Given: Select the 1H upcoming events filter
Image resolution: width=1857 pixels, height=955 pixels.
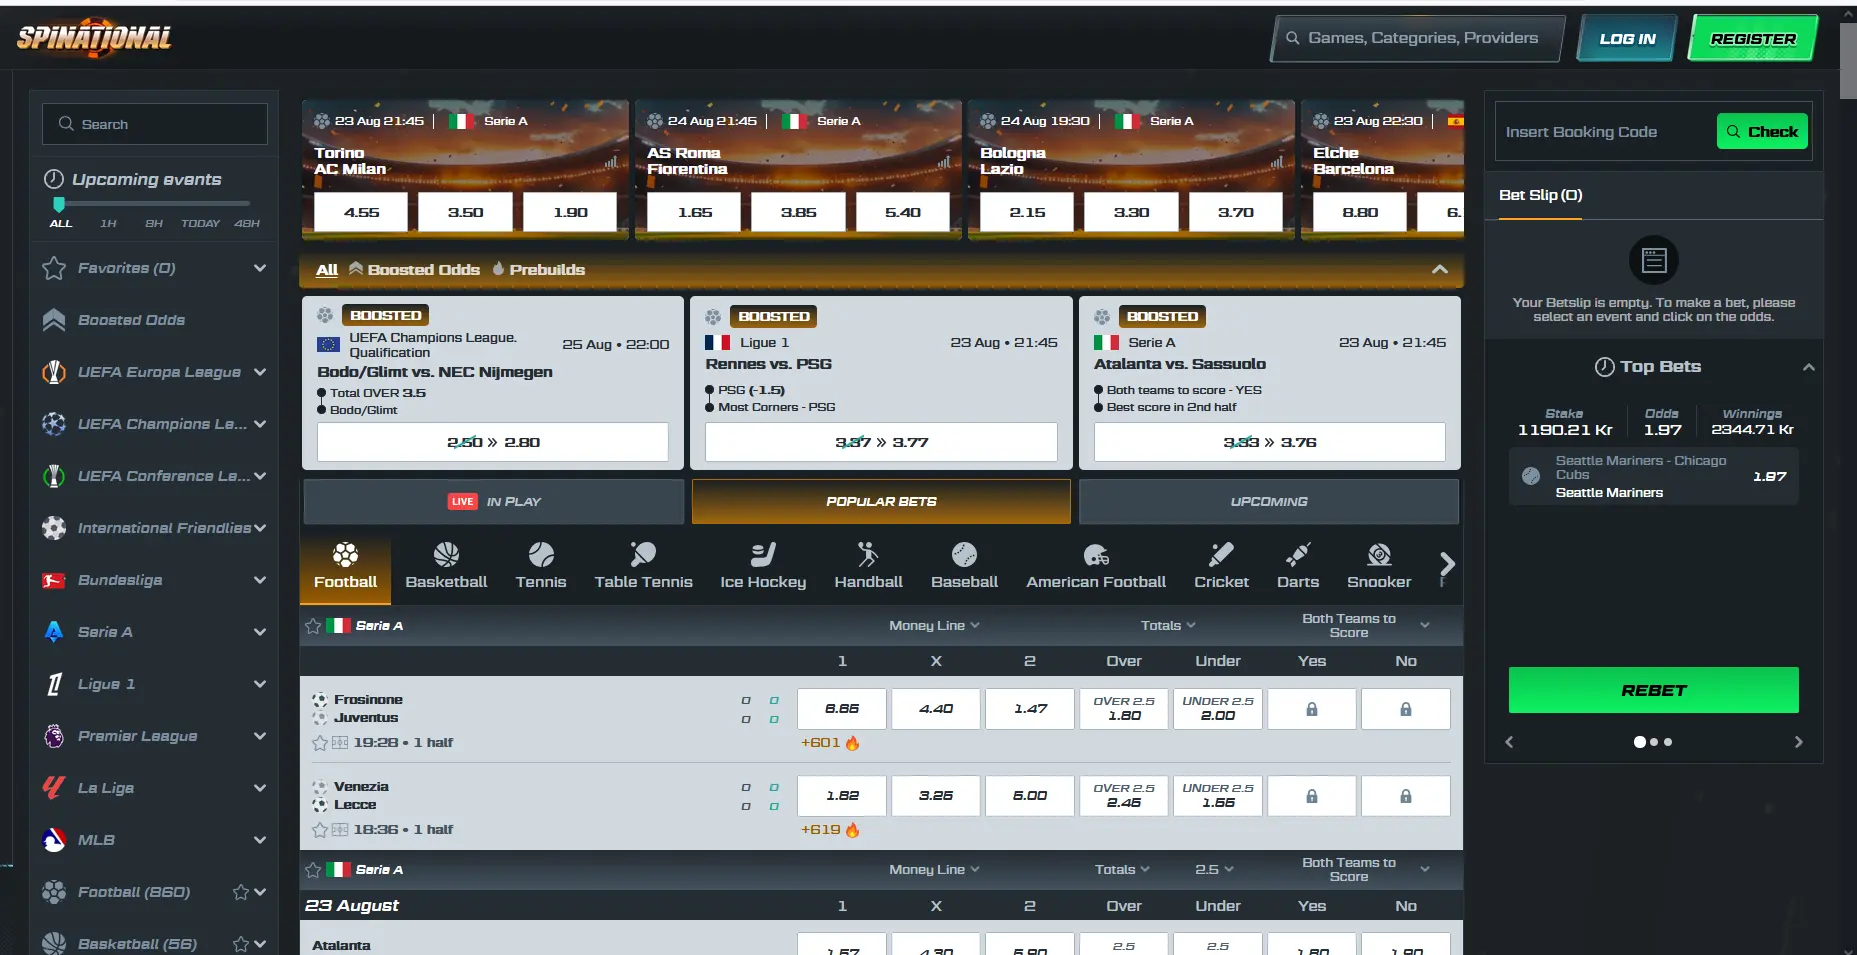Looking at the screenshot, I should click(108, 224).
